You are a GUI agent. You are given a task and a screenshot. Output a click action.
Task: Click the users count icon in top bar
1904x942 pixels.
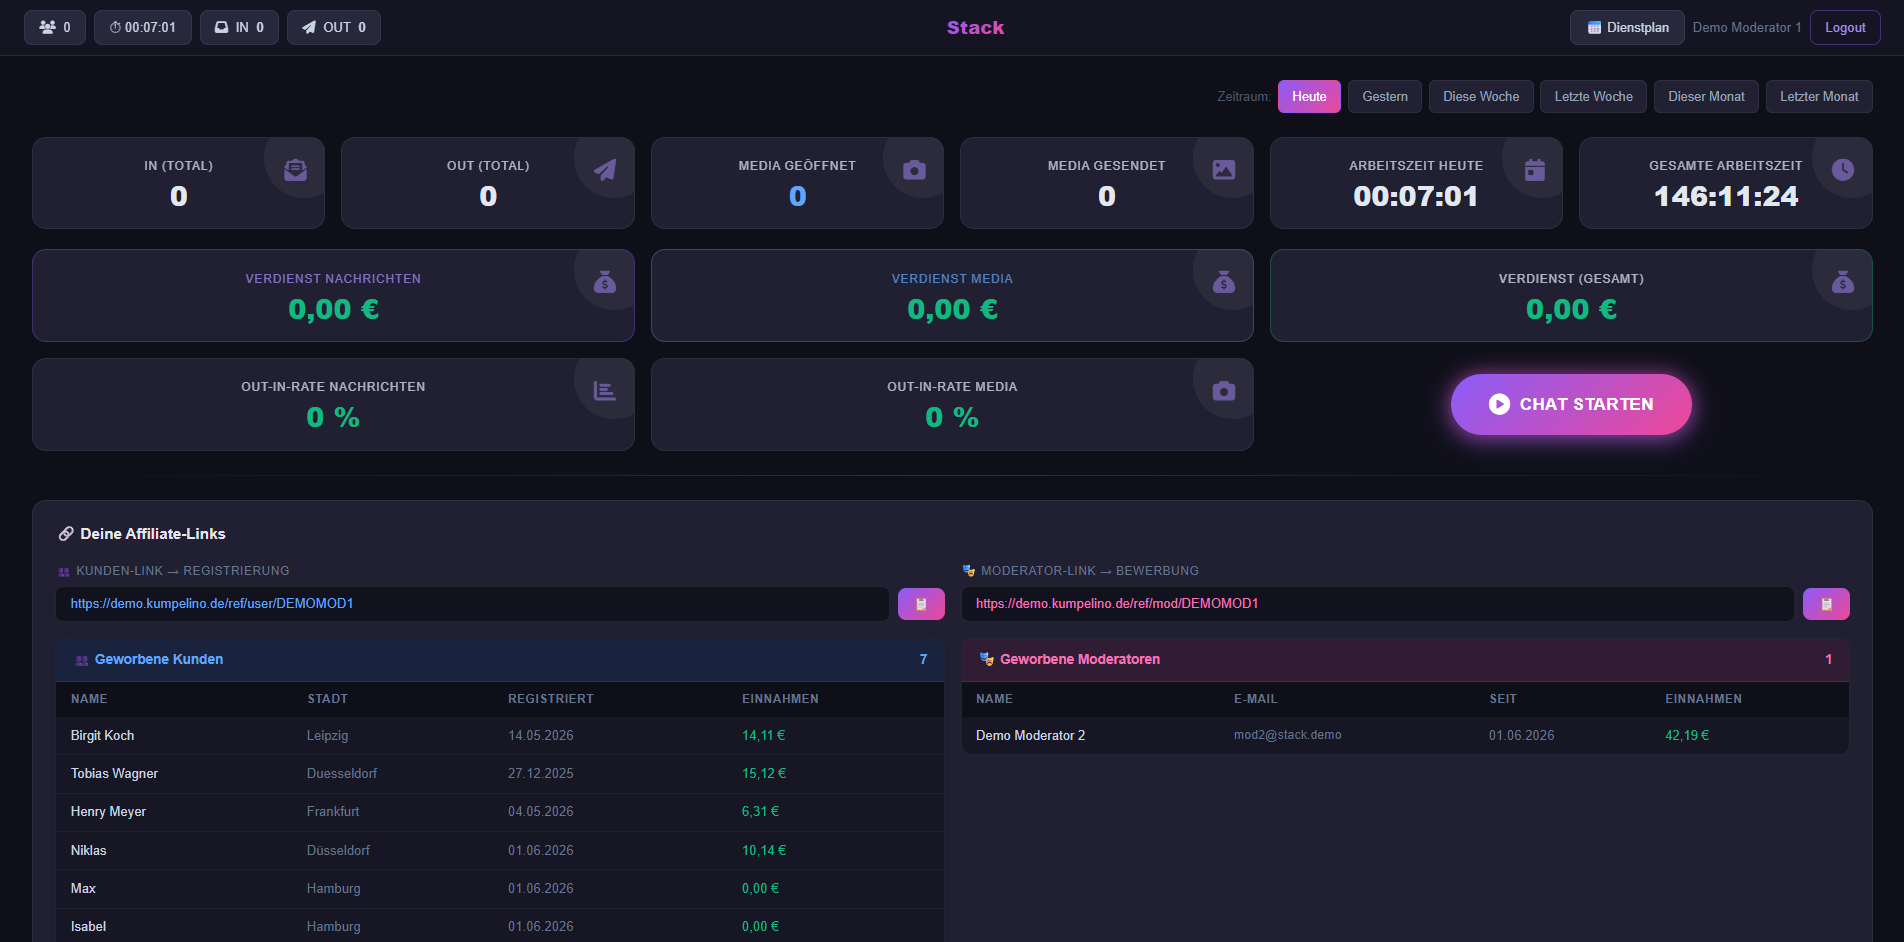pyautogui.click(x=47, y=27)
